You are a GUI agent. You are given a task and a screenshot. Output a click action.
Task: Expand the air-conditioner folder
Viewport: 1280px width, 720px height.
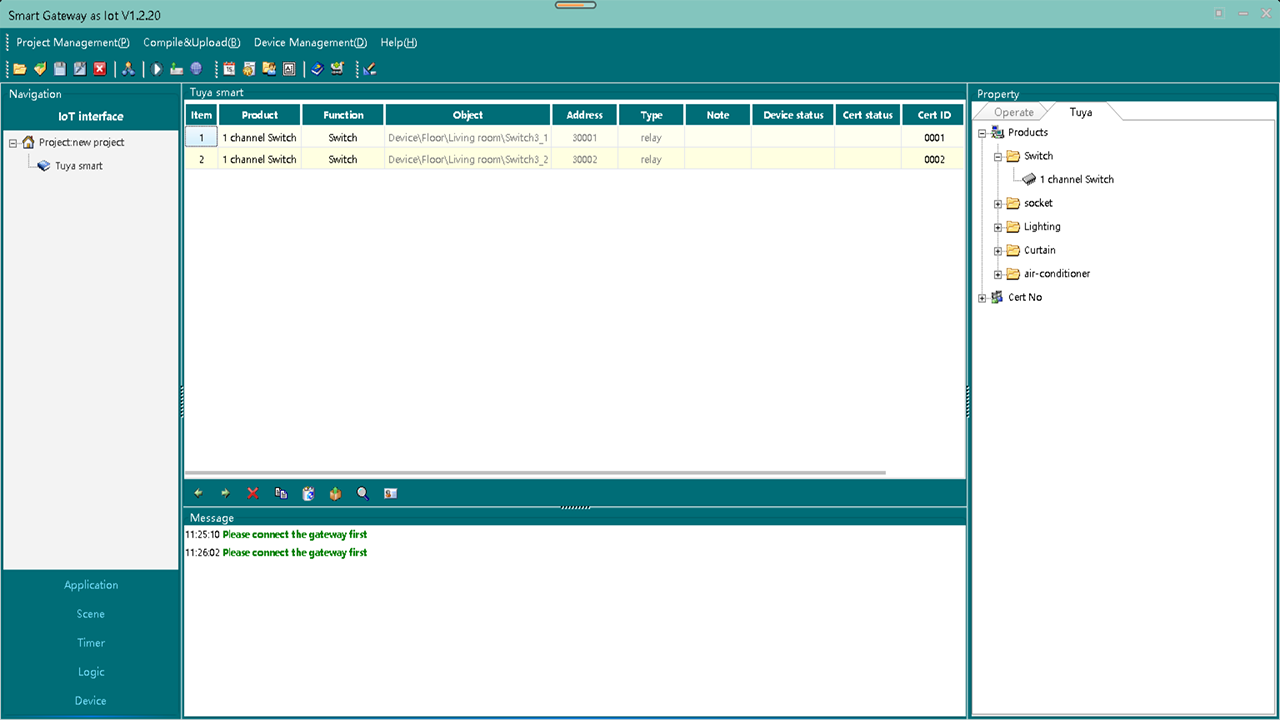pyautogui.click(x=998, y=274)
